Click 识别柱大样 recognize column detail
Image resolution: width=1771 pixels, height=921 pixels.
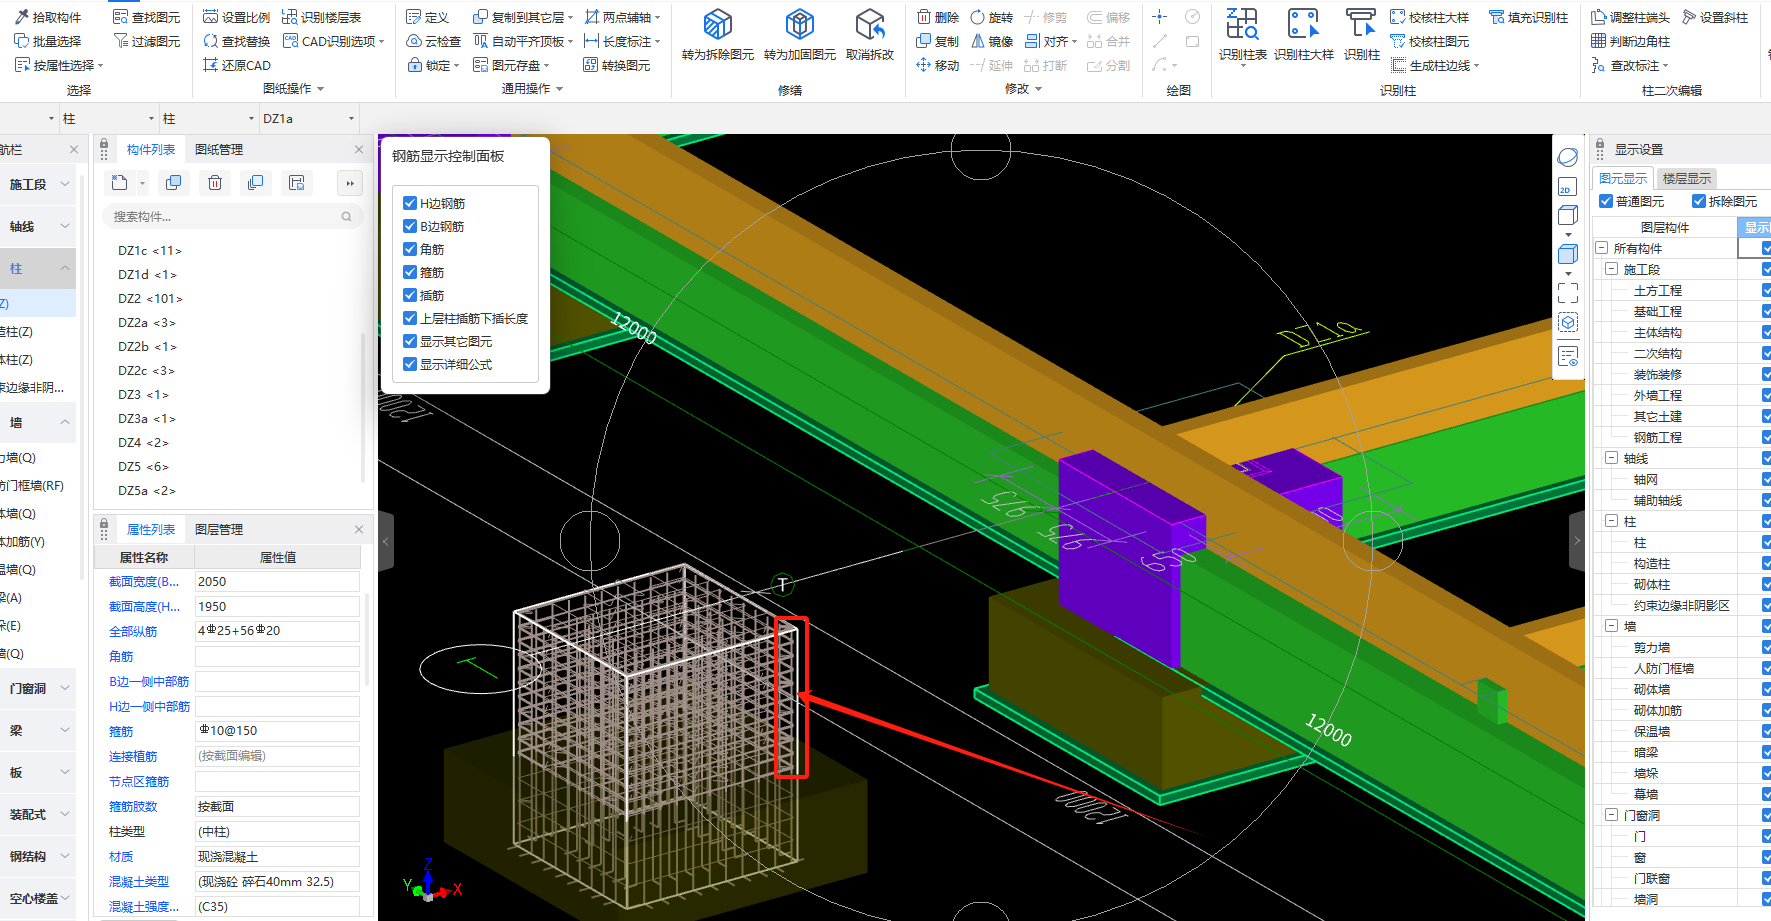[x=1304, y=35]
